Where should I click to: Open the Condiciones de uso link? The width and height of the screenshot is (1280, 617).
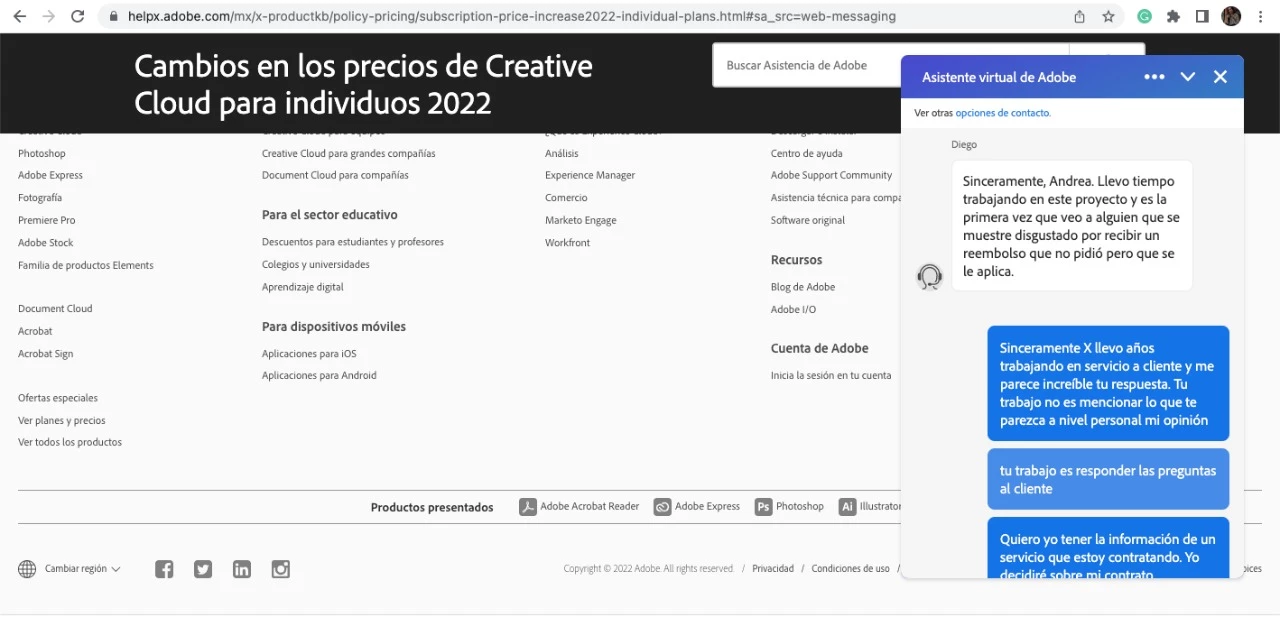[x=850, y=569]
